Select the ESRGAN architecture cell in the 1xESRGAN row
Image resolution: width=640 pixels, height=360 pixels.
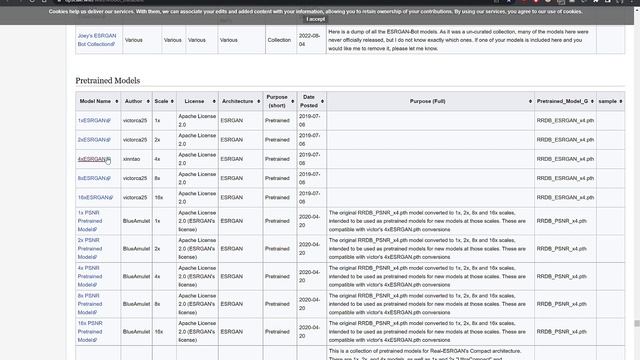232,120
